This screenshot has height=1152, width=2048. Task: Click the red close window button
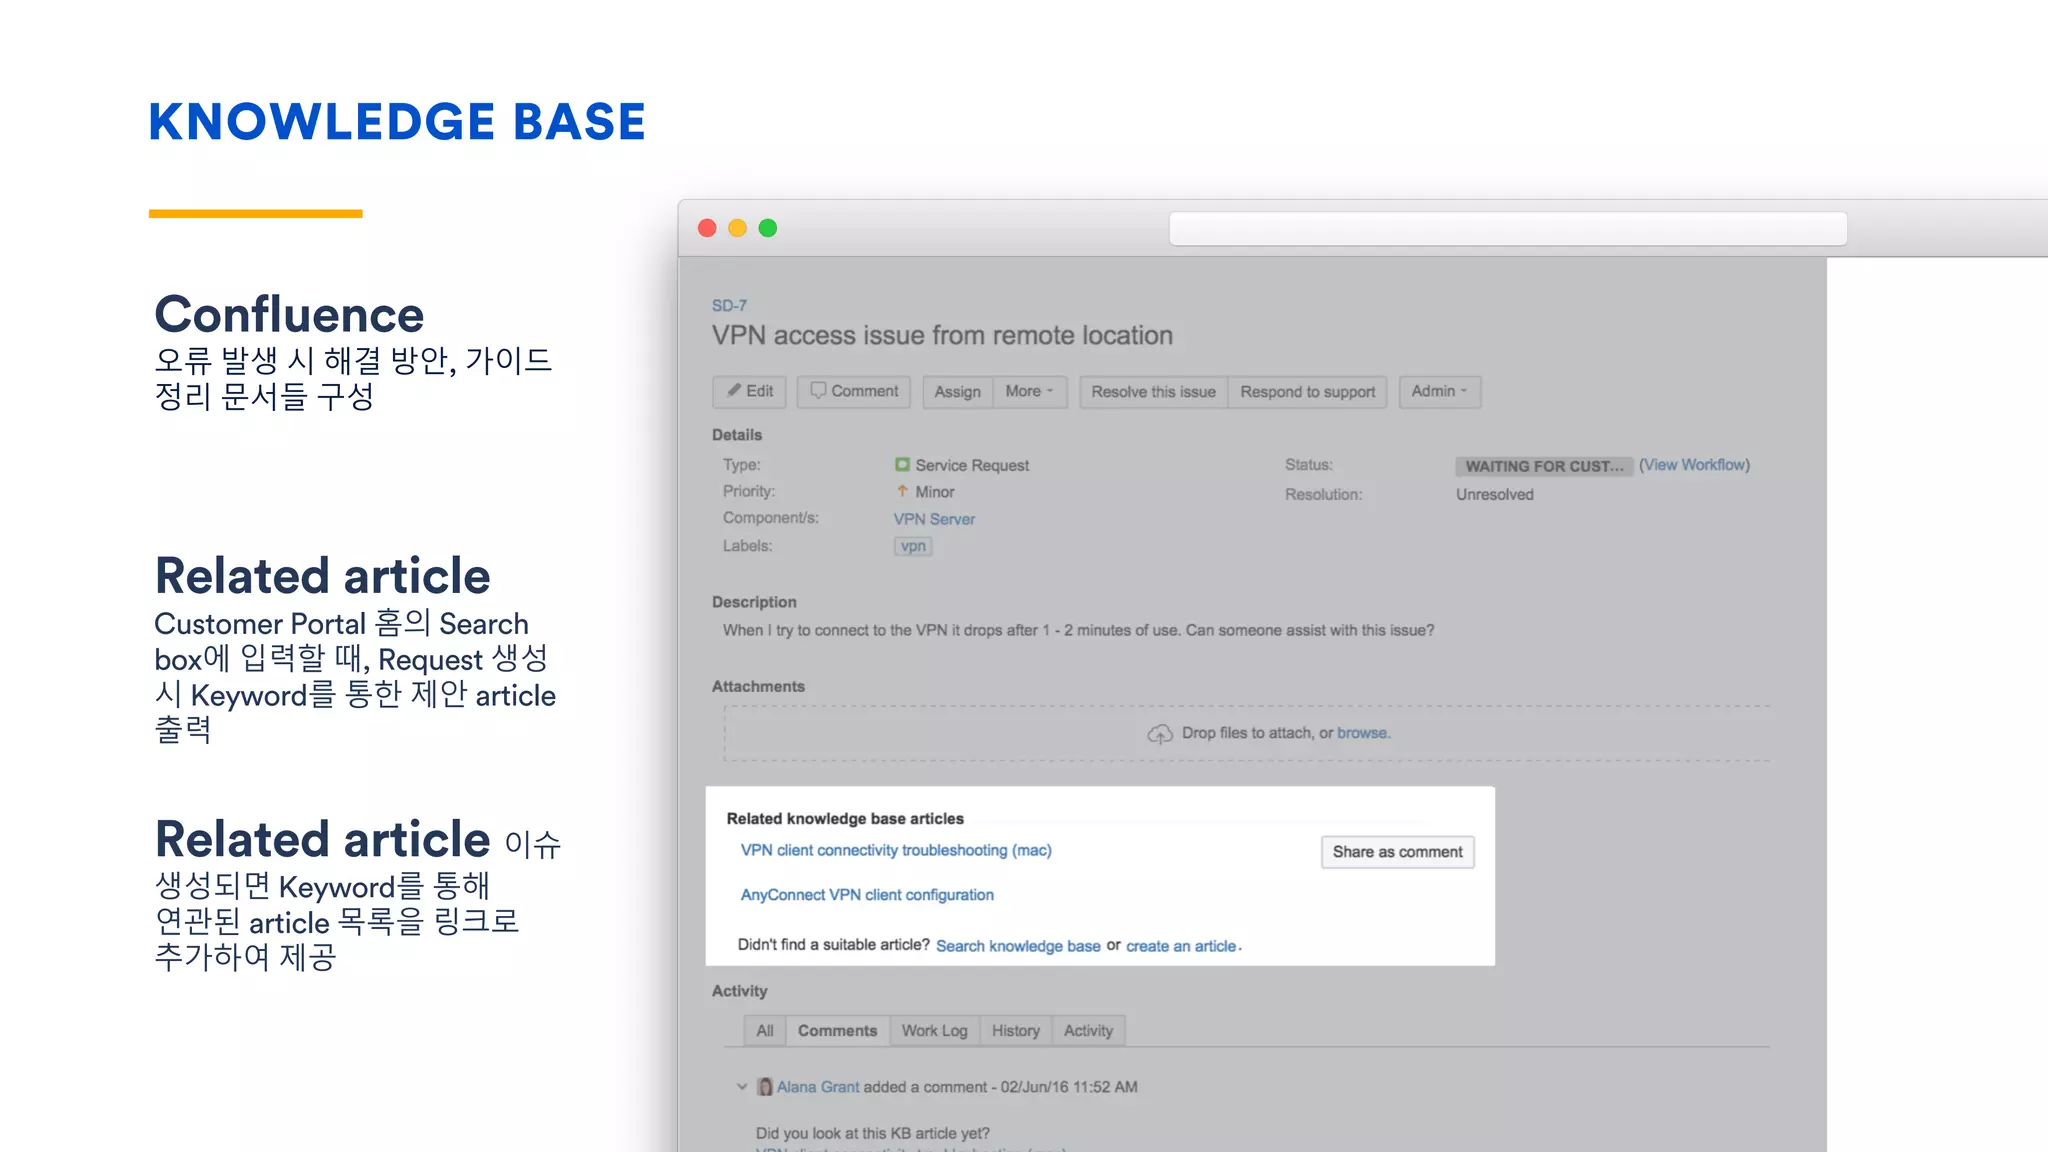[x=707, y=228]
